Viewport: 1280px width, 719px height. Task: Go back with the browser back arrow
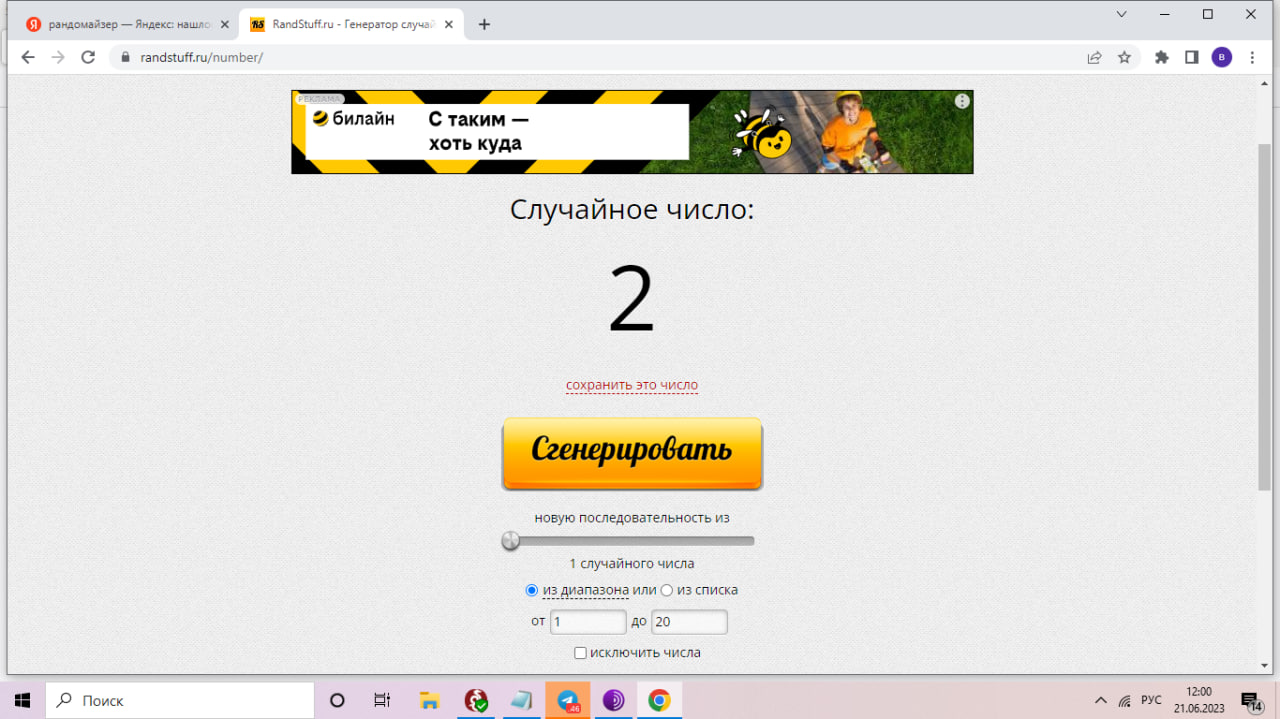point(28,57)
